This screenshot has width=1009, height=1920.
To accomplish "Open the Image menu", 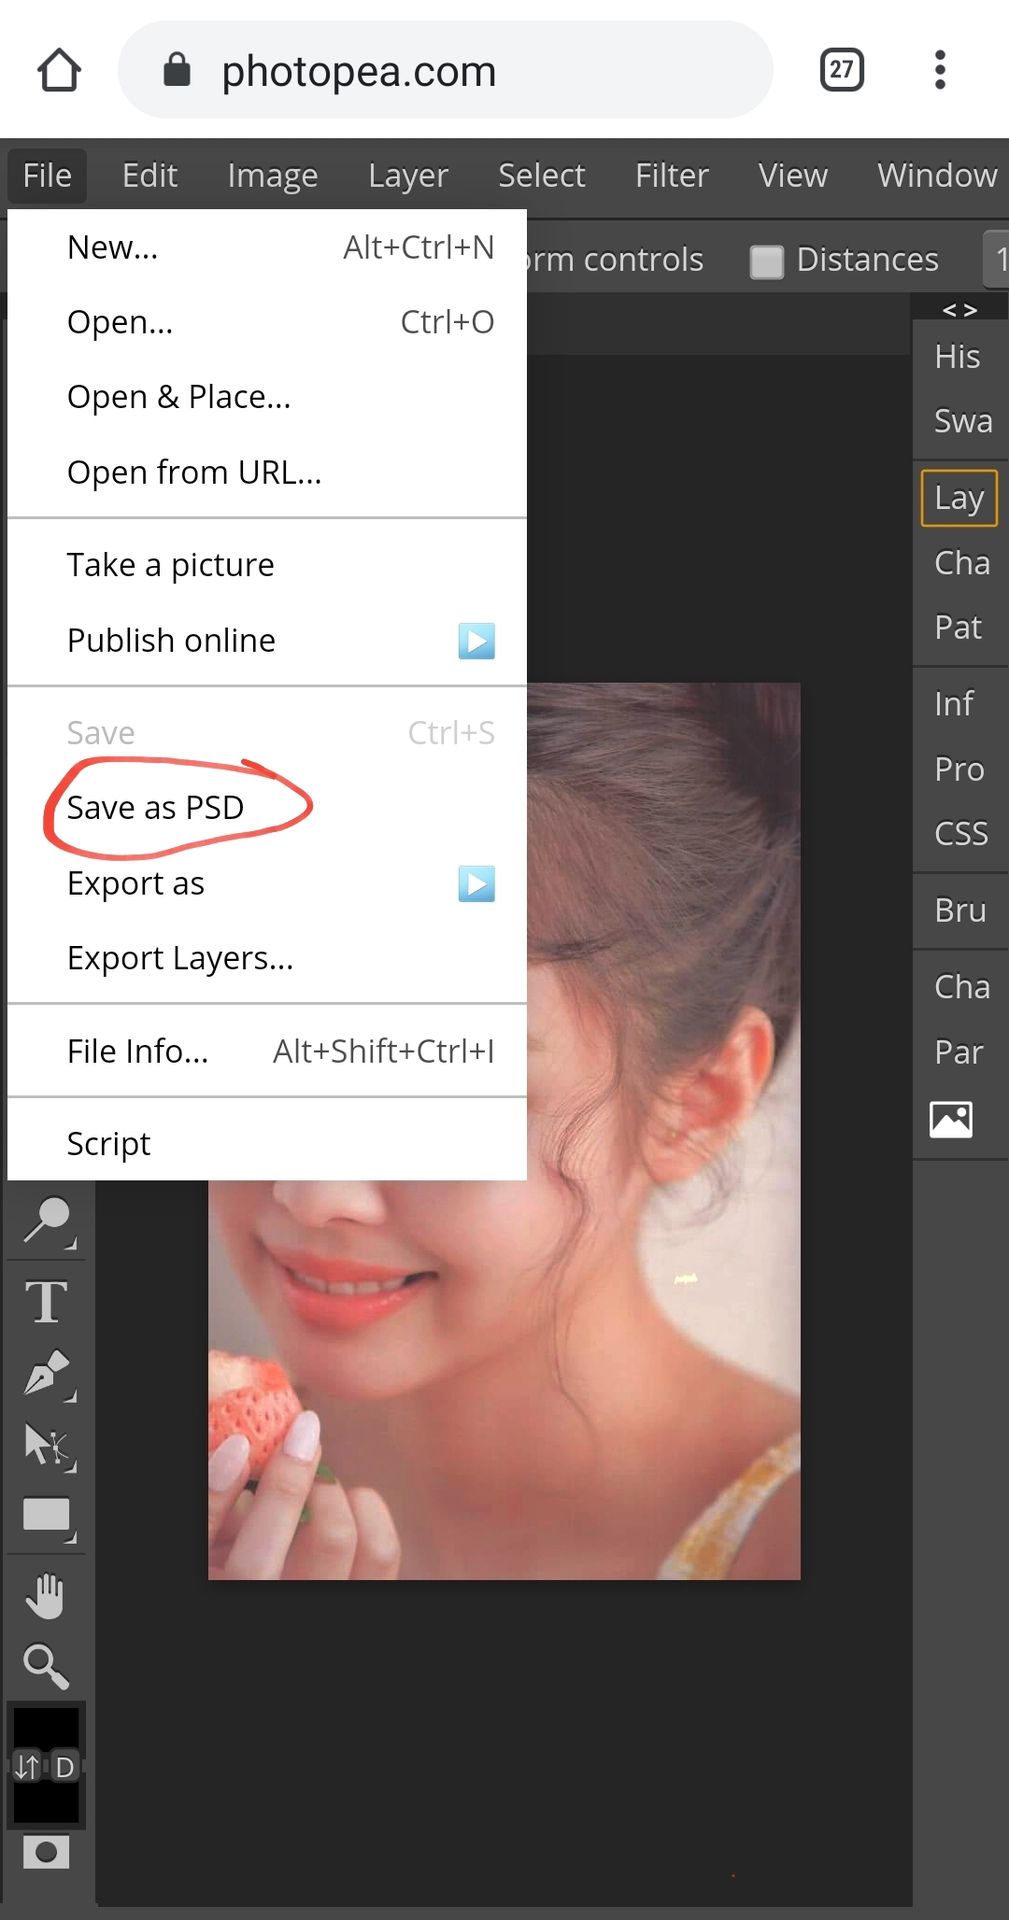I will [x=272, y=176].
